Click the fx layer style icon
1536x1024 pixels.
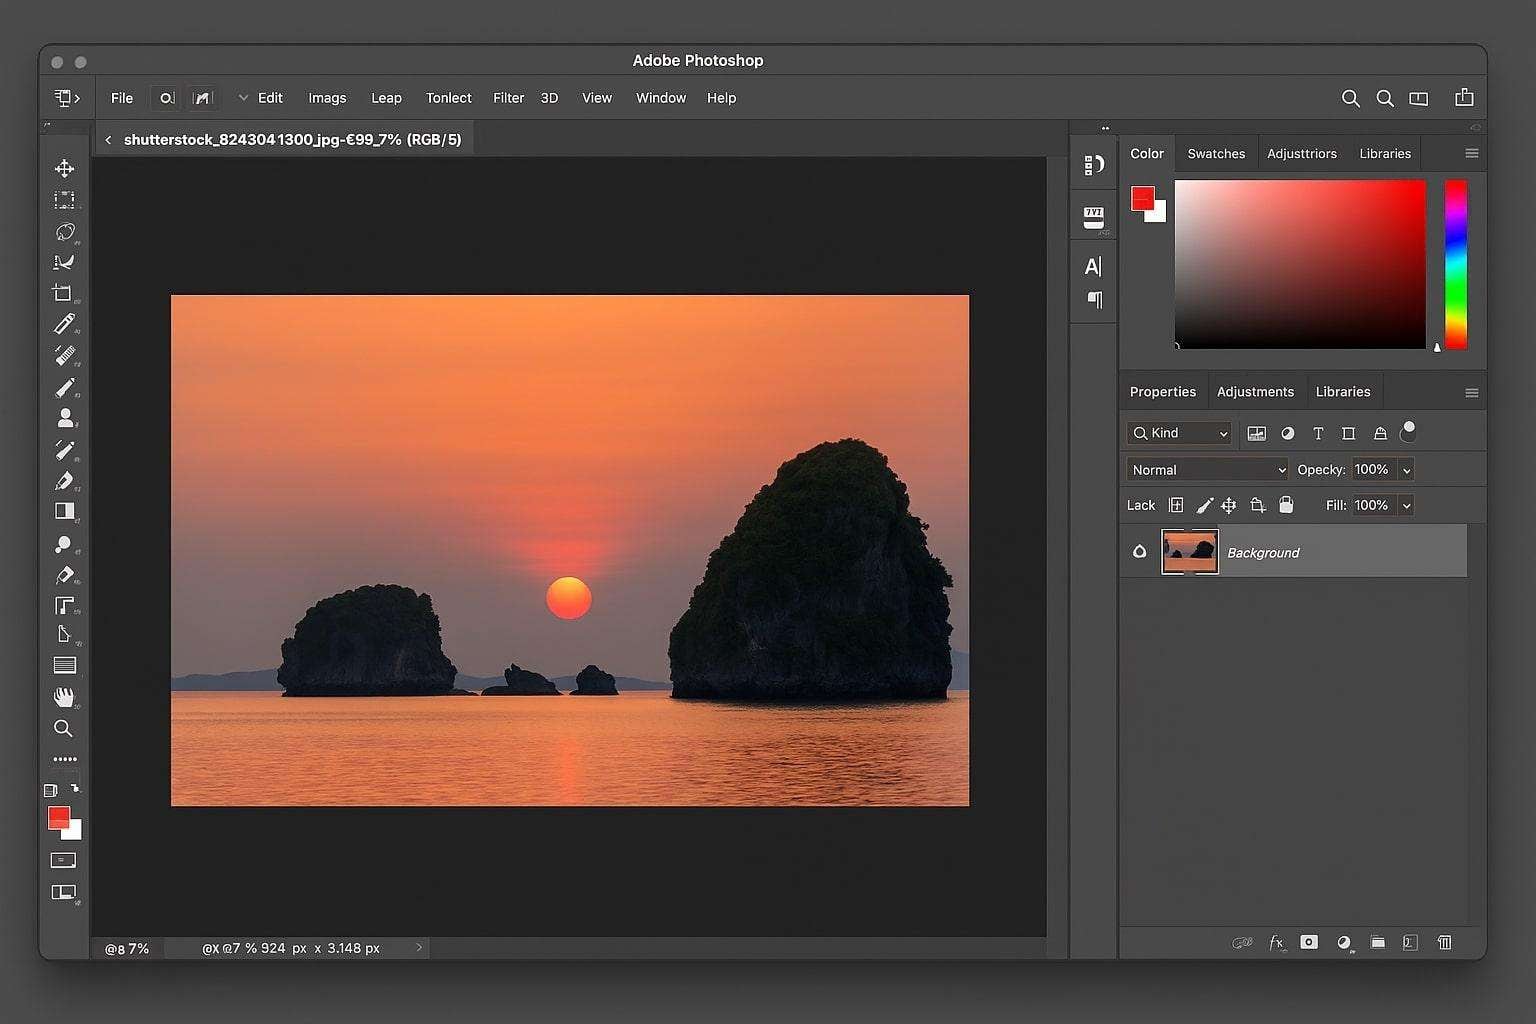point(1276,942)
